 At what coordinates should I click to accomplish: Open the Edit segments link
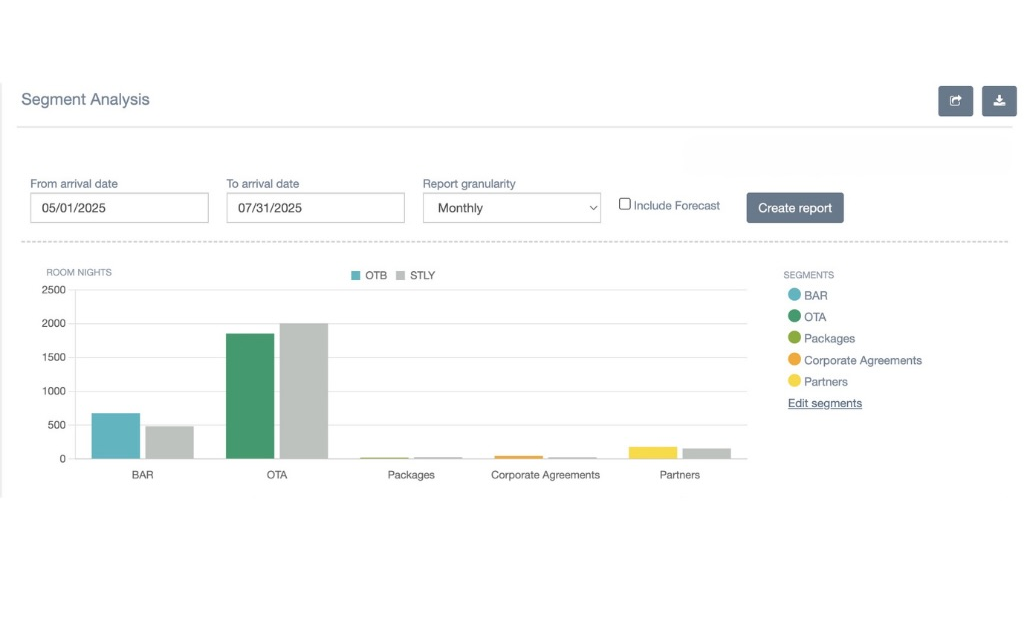824,403
